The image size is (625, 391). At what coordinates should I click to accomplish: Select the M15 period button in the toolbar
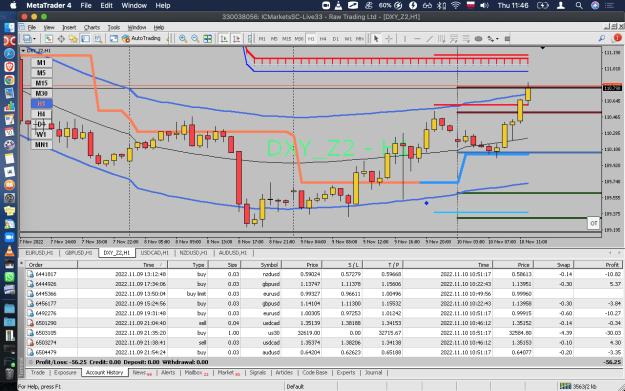[286, 39]
